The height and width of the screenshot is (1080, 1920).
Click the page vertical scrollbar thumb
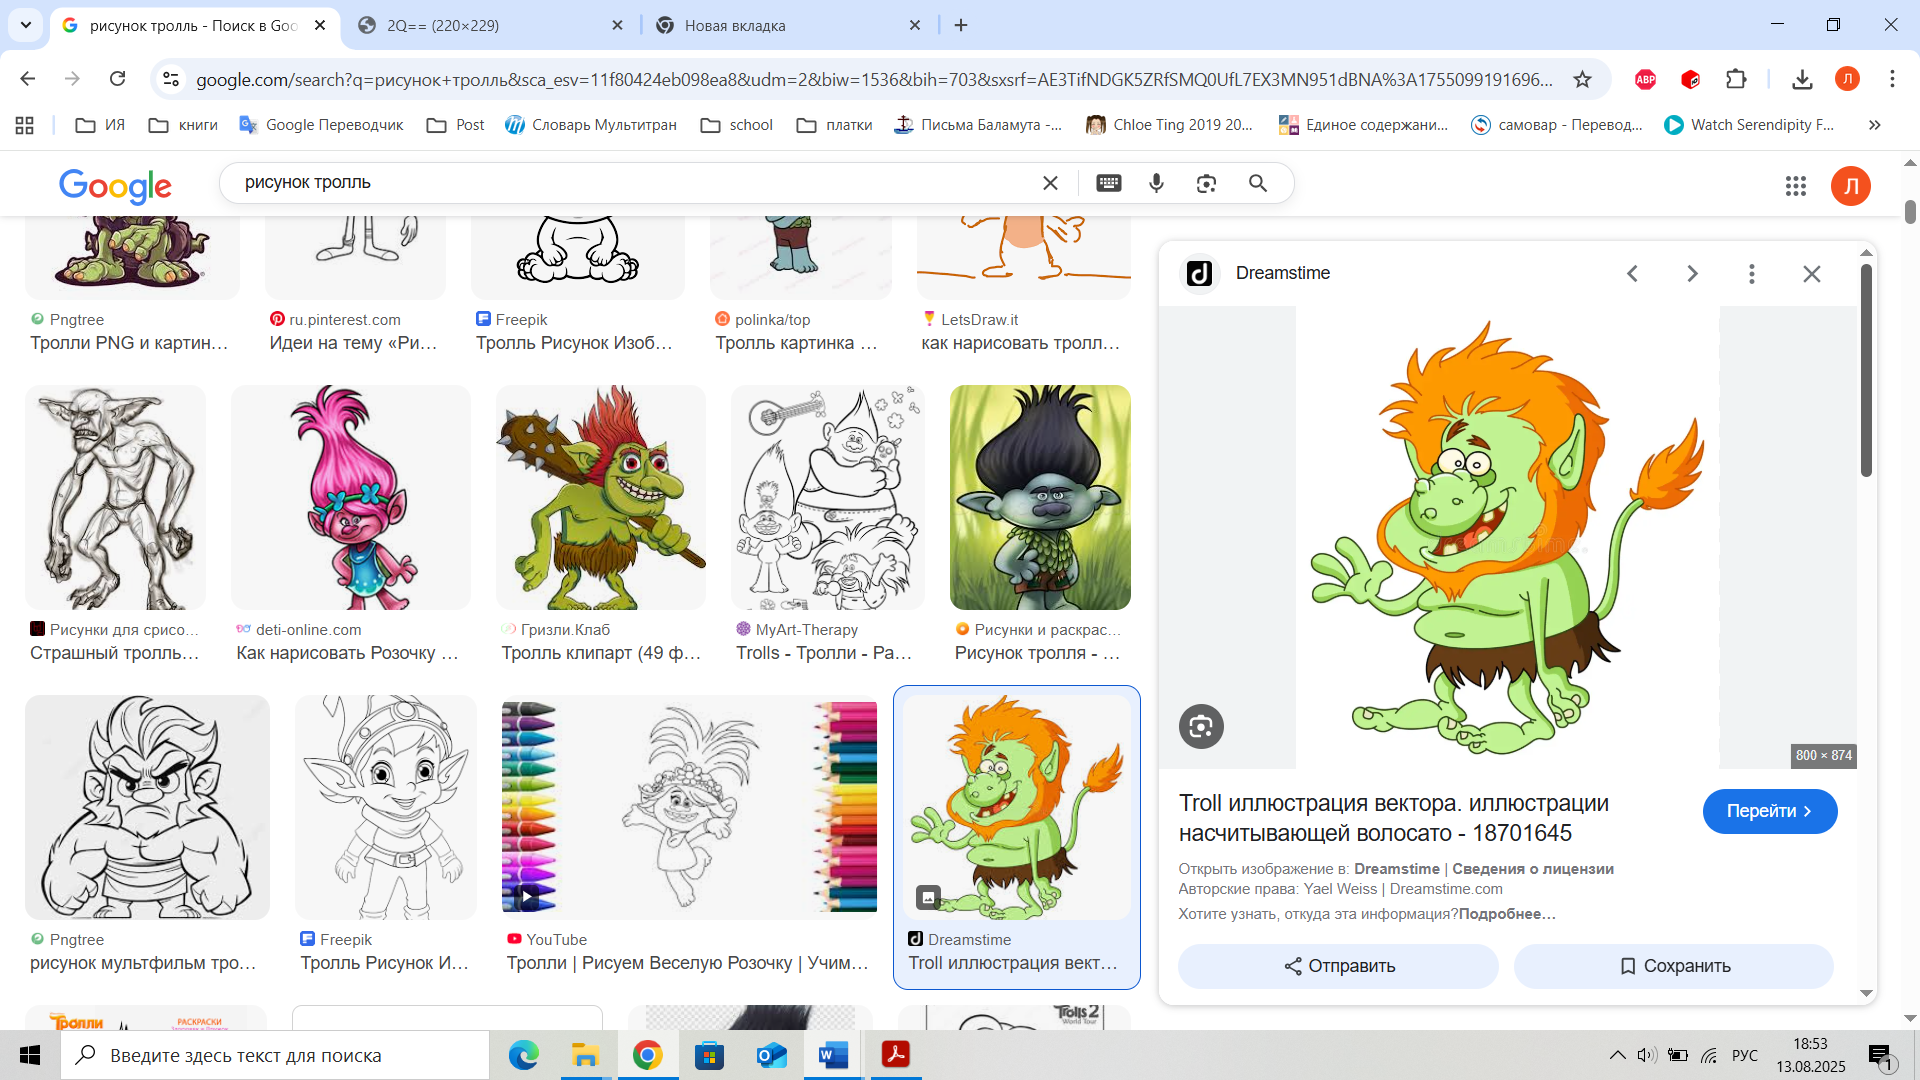(1910, 211)
